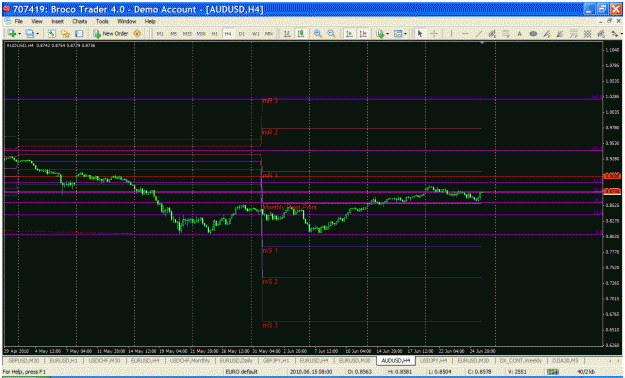Switch to the GBPUSD,M30 chart tab

coord(24,360)
